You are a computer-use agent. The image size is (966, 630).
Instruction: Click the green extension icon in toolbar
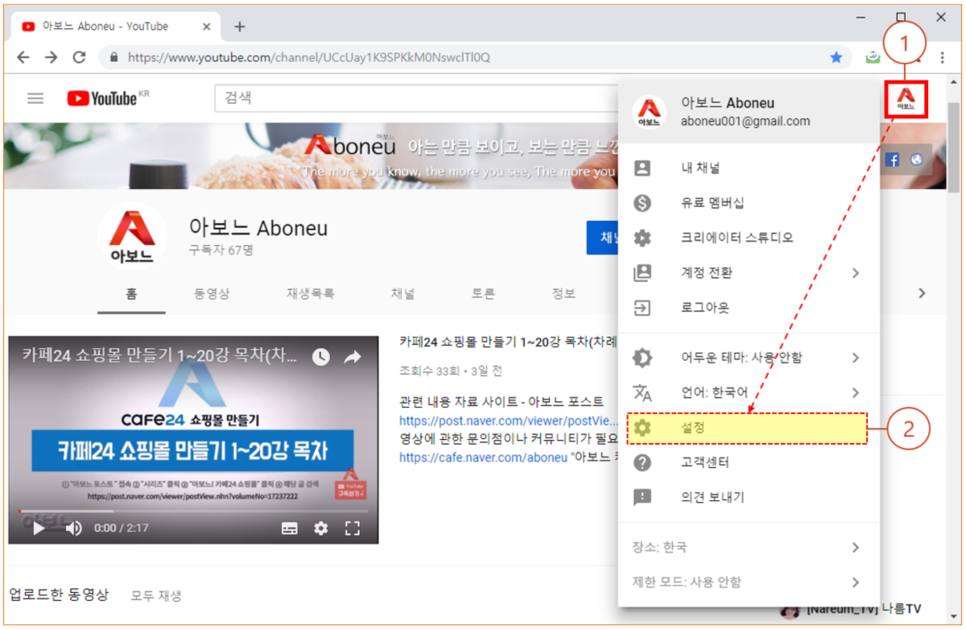click(x=872, y=57)
